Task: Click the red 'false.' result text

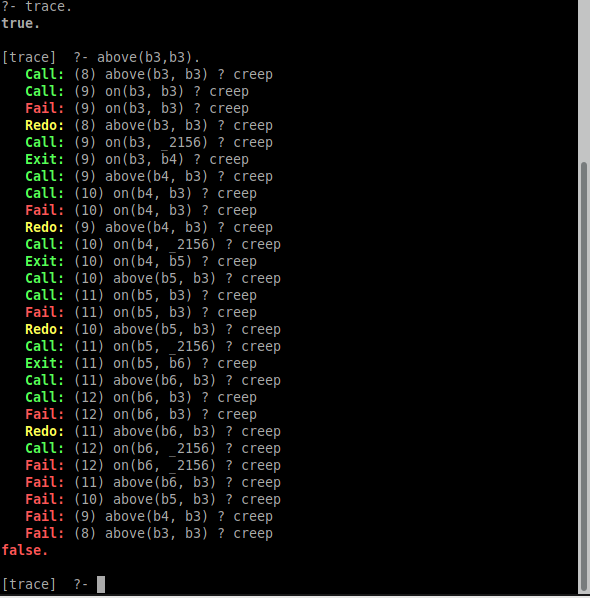Action: [25, 550]
